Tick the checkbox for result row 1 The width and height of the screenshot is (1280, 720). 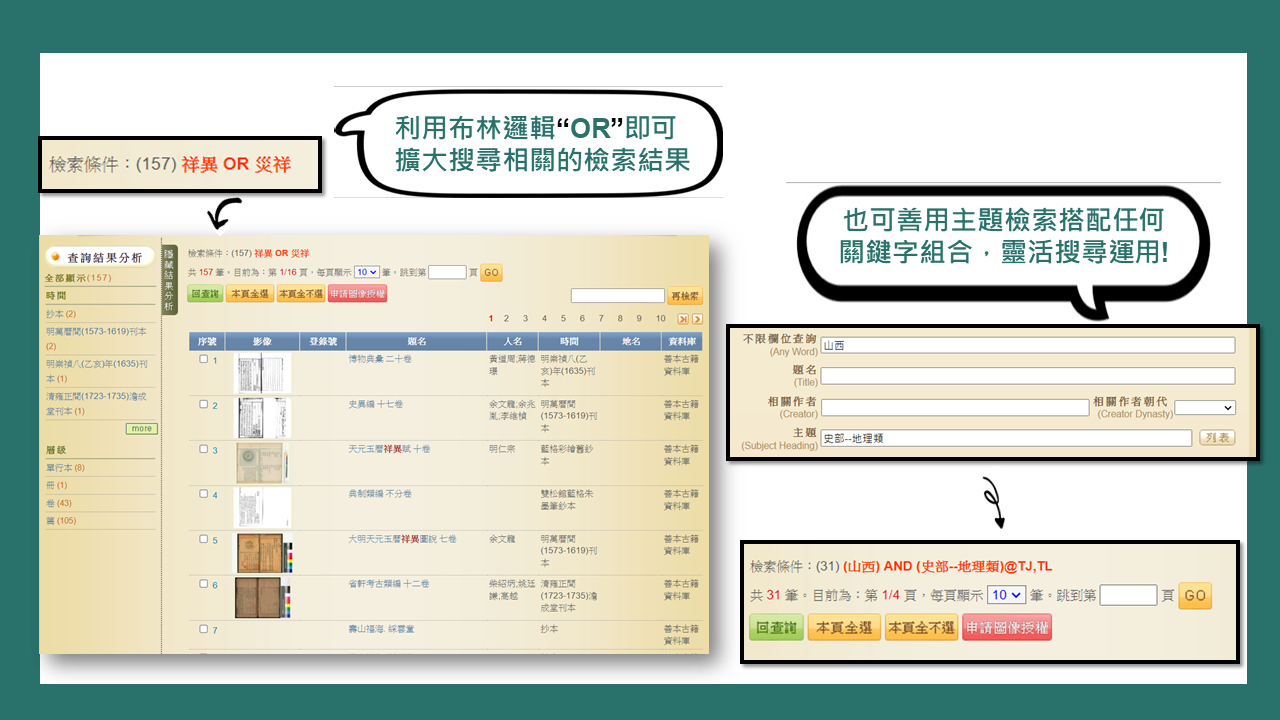click(x=204, y=359)
